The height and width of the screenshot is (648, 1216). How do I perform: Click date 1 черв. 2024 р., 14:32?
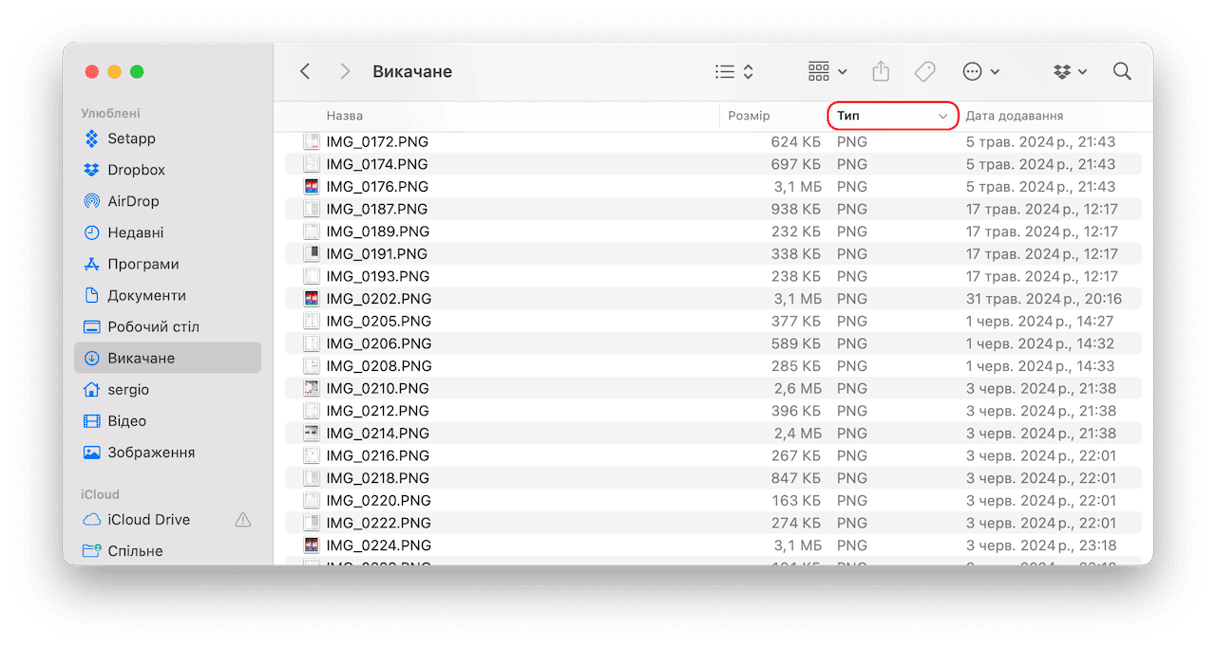(x=1040, y=344)
